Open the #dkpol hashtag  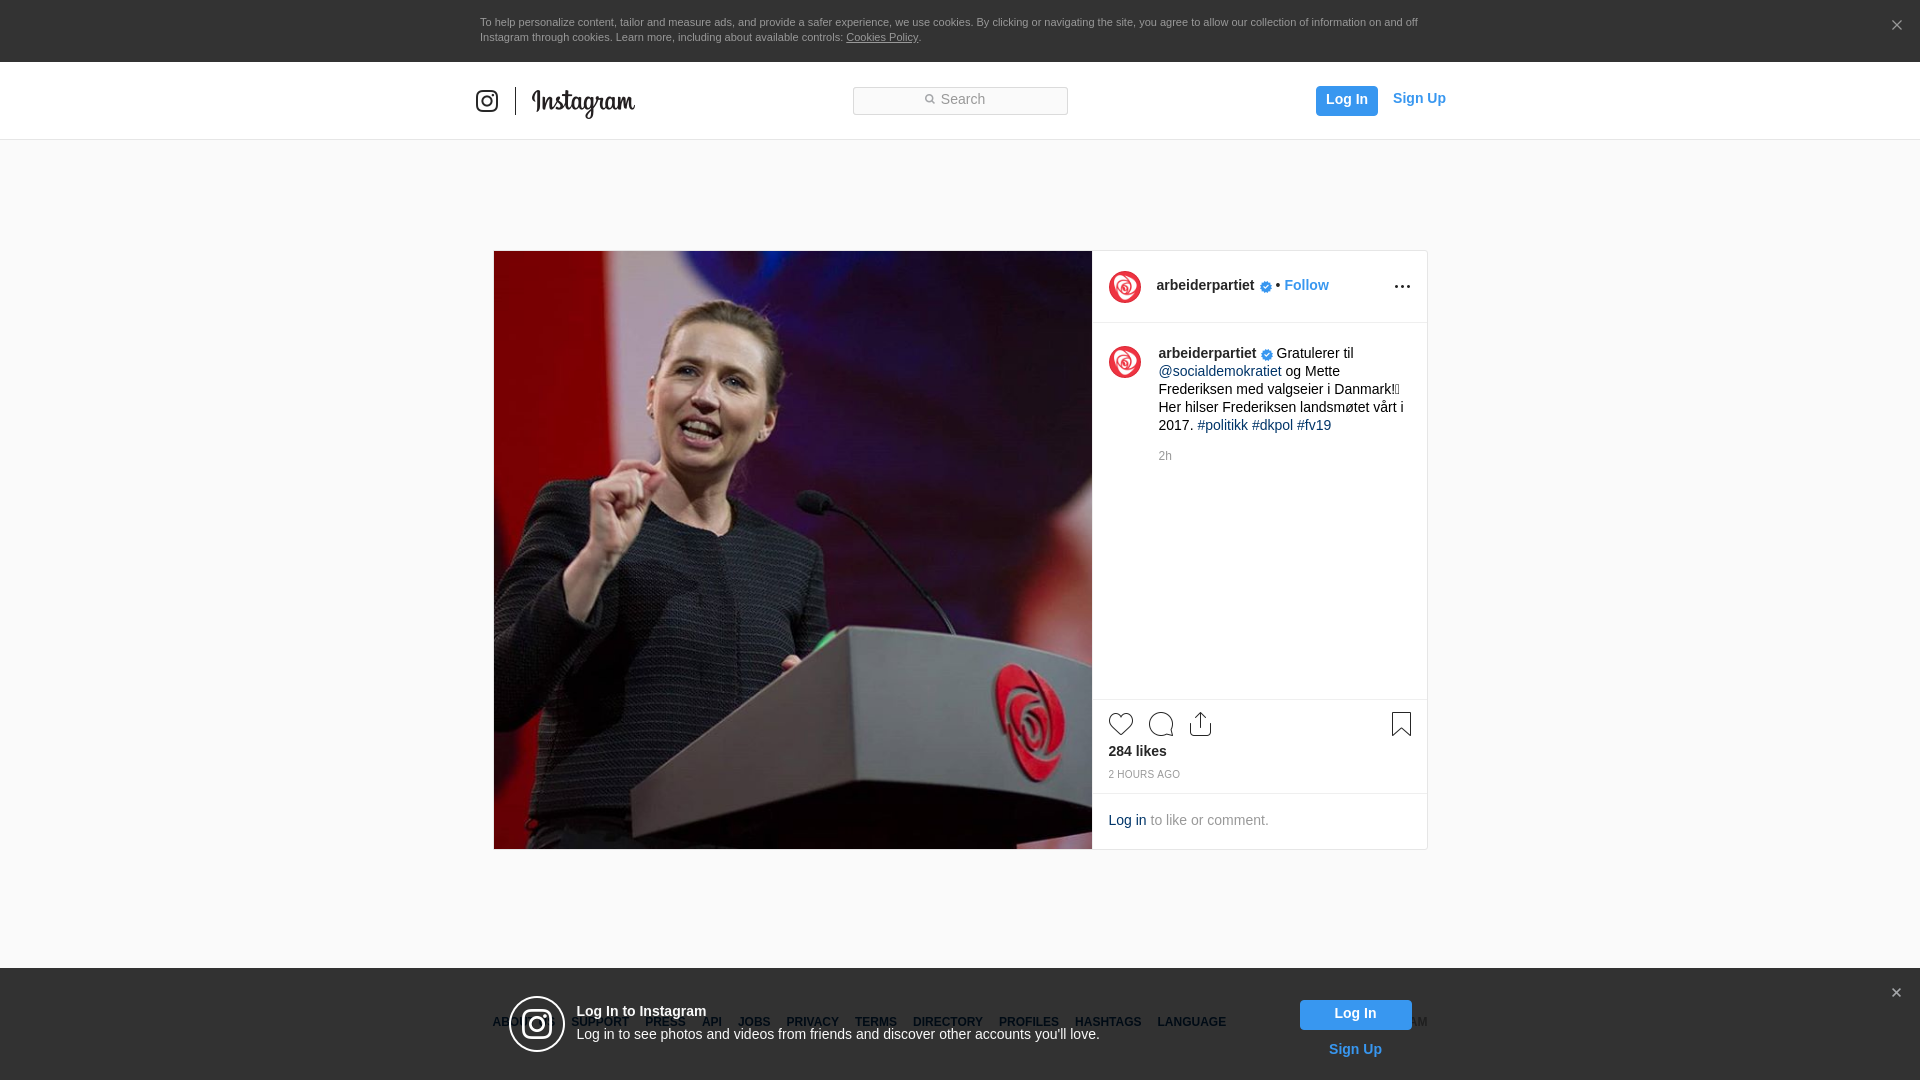pos(1272,425)
